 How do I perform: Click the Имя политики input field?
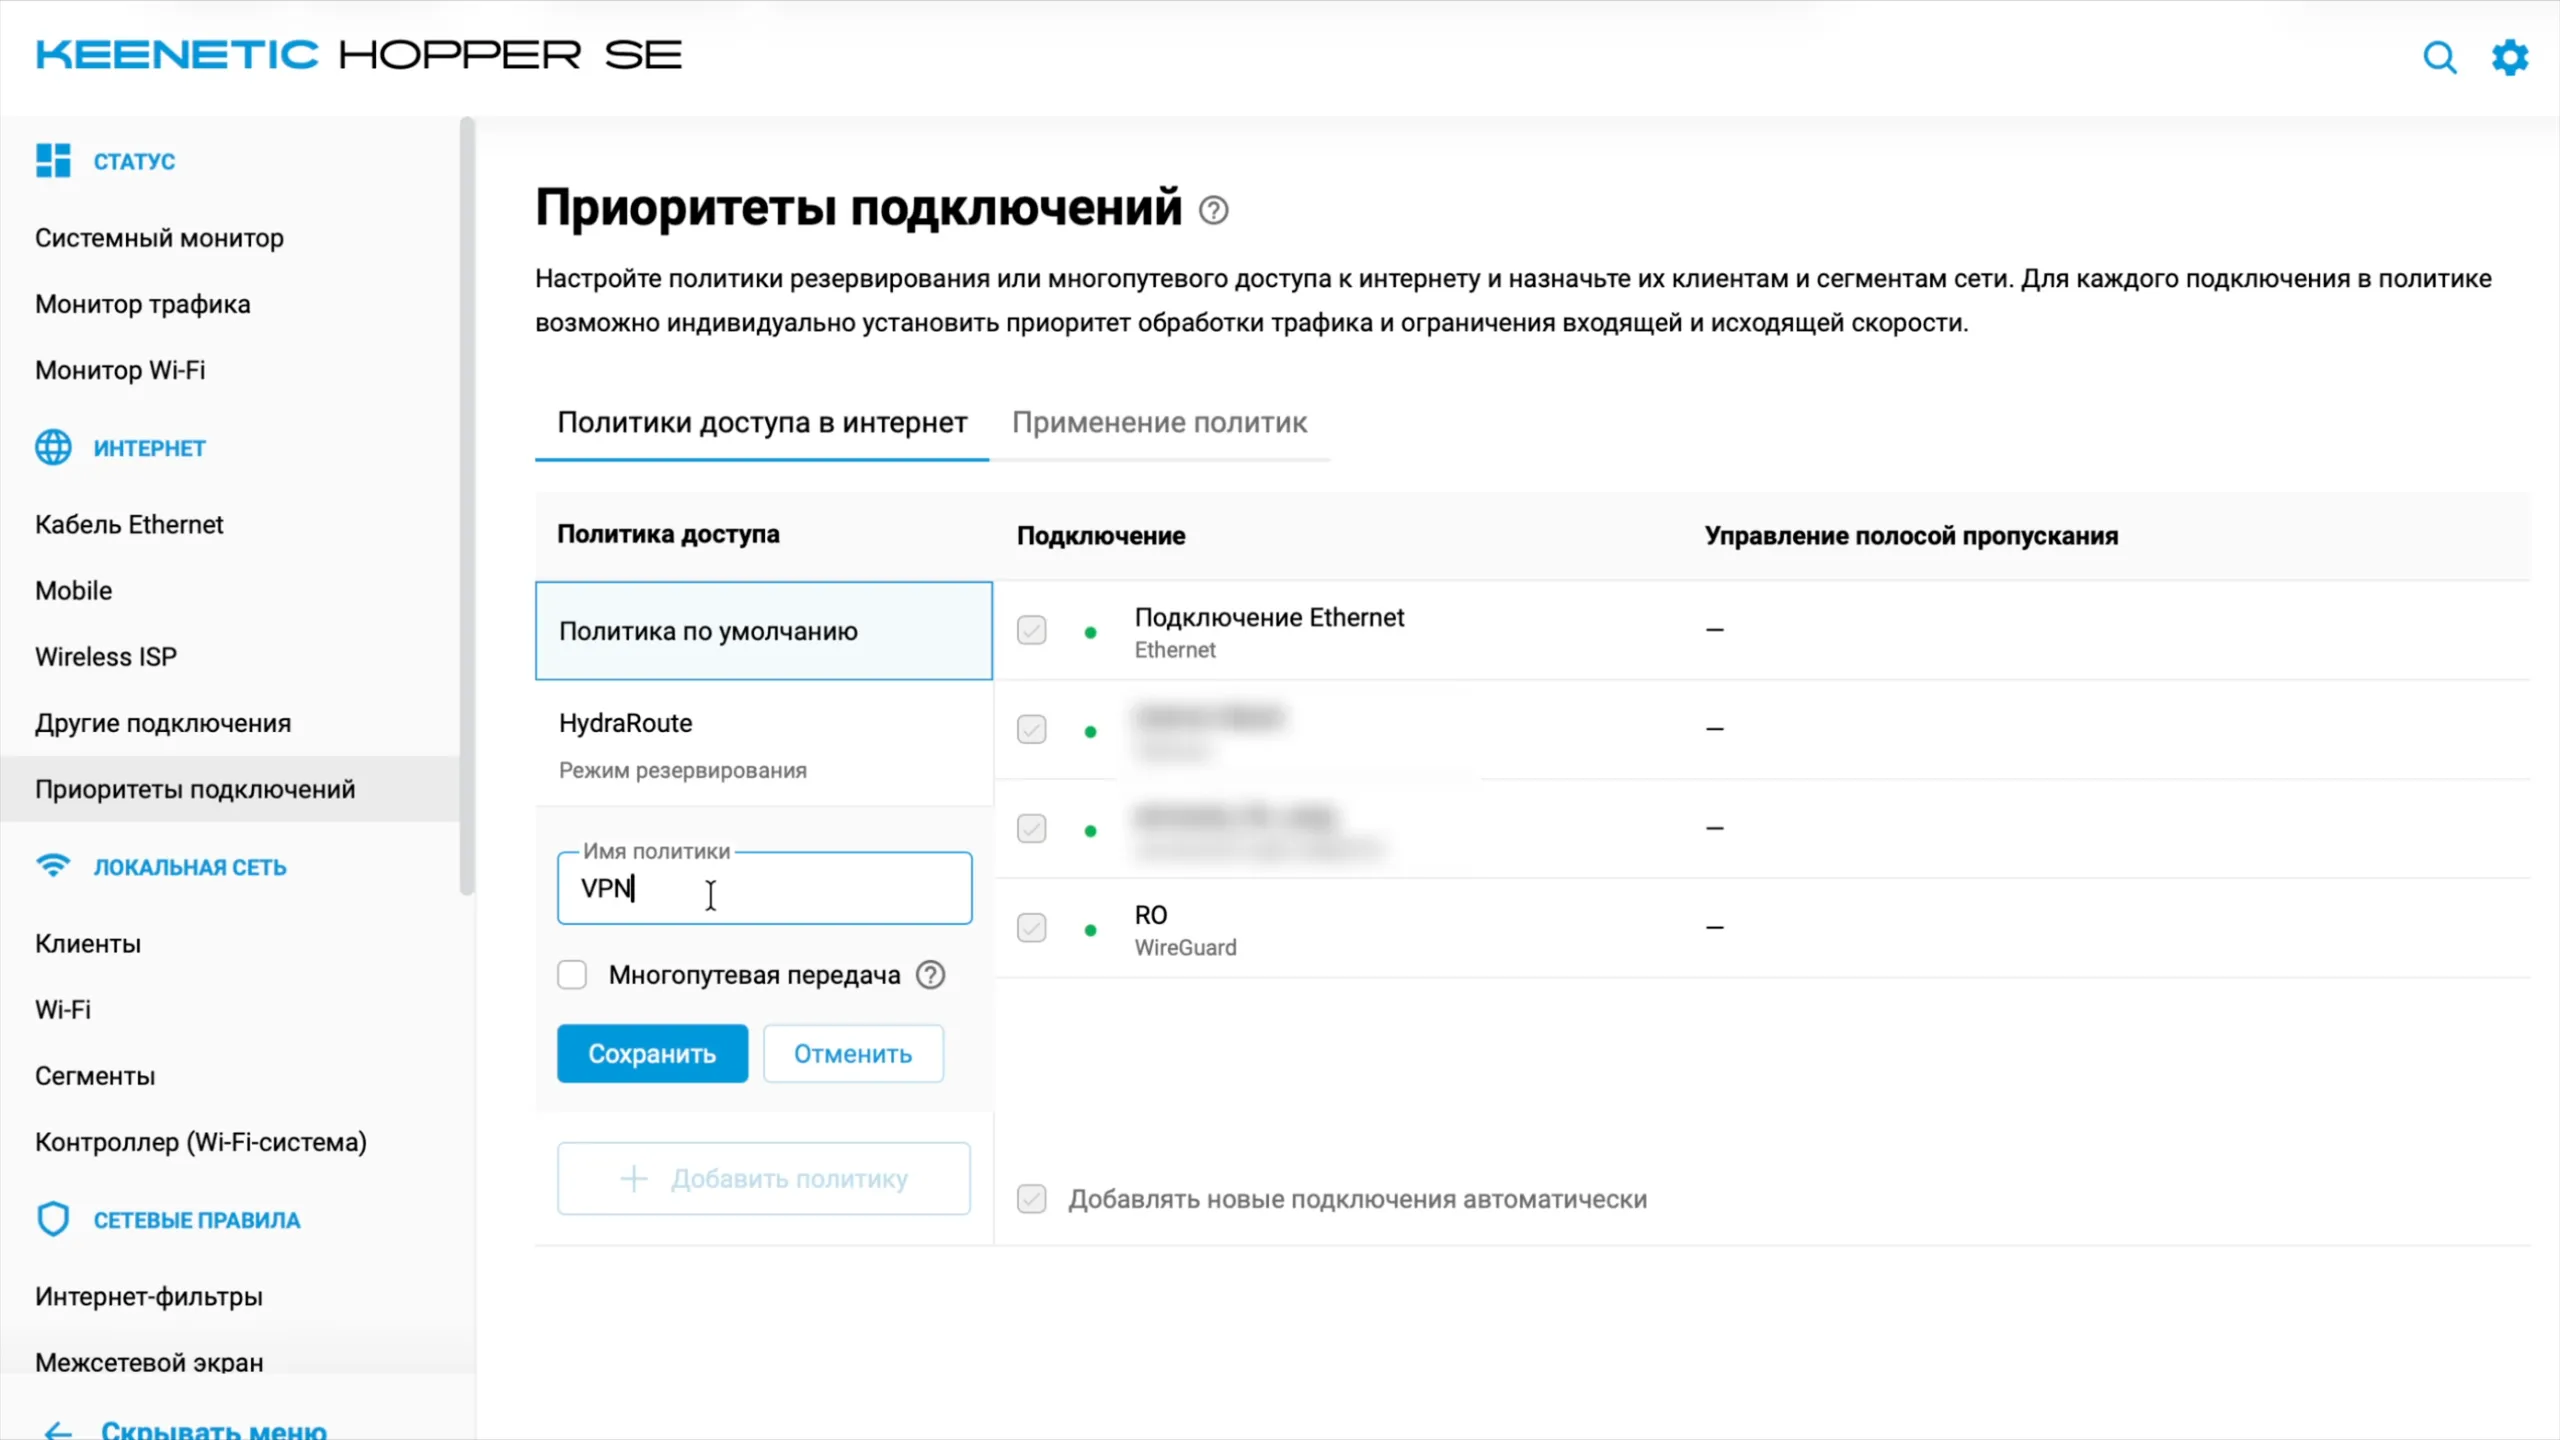tap(764, 888)
